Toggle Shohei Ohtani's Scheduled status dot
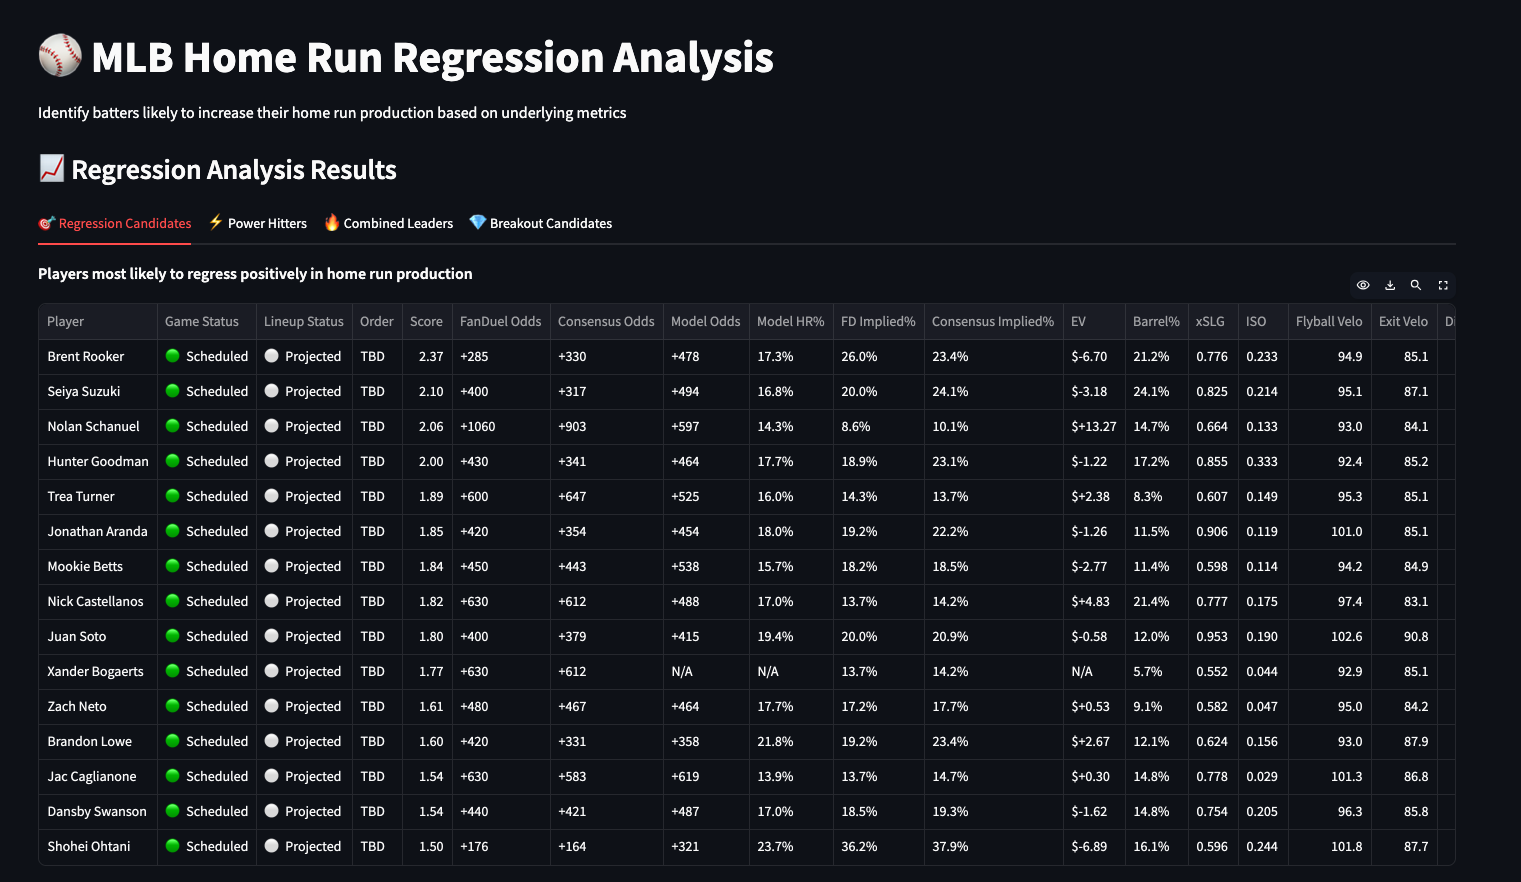1521x882 pixels. (x=172, y=846)
